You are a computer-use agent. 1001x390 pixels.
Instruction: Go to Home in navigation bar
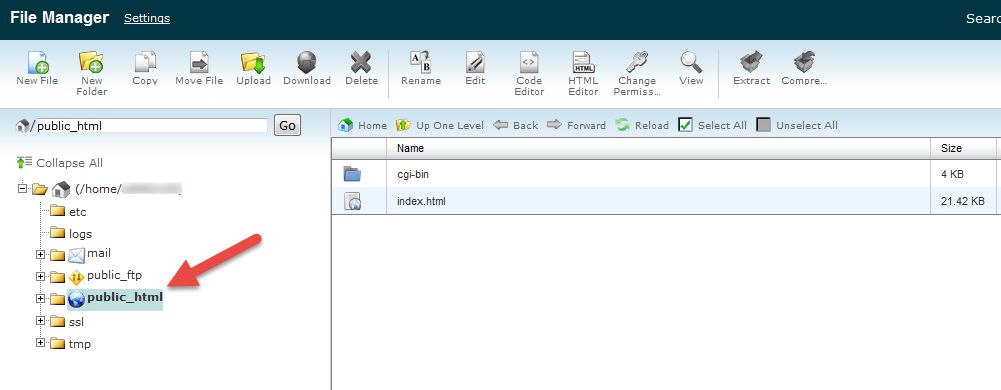[363, 125]
